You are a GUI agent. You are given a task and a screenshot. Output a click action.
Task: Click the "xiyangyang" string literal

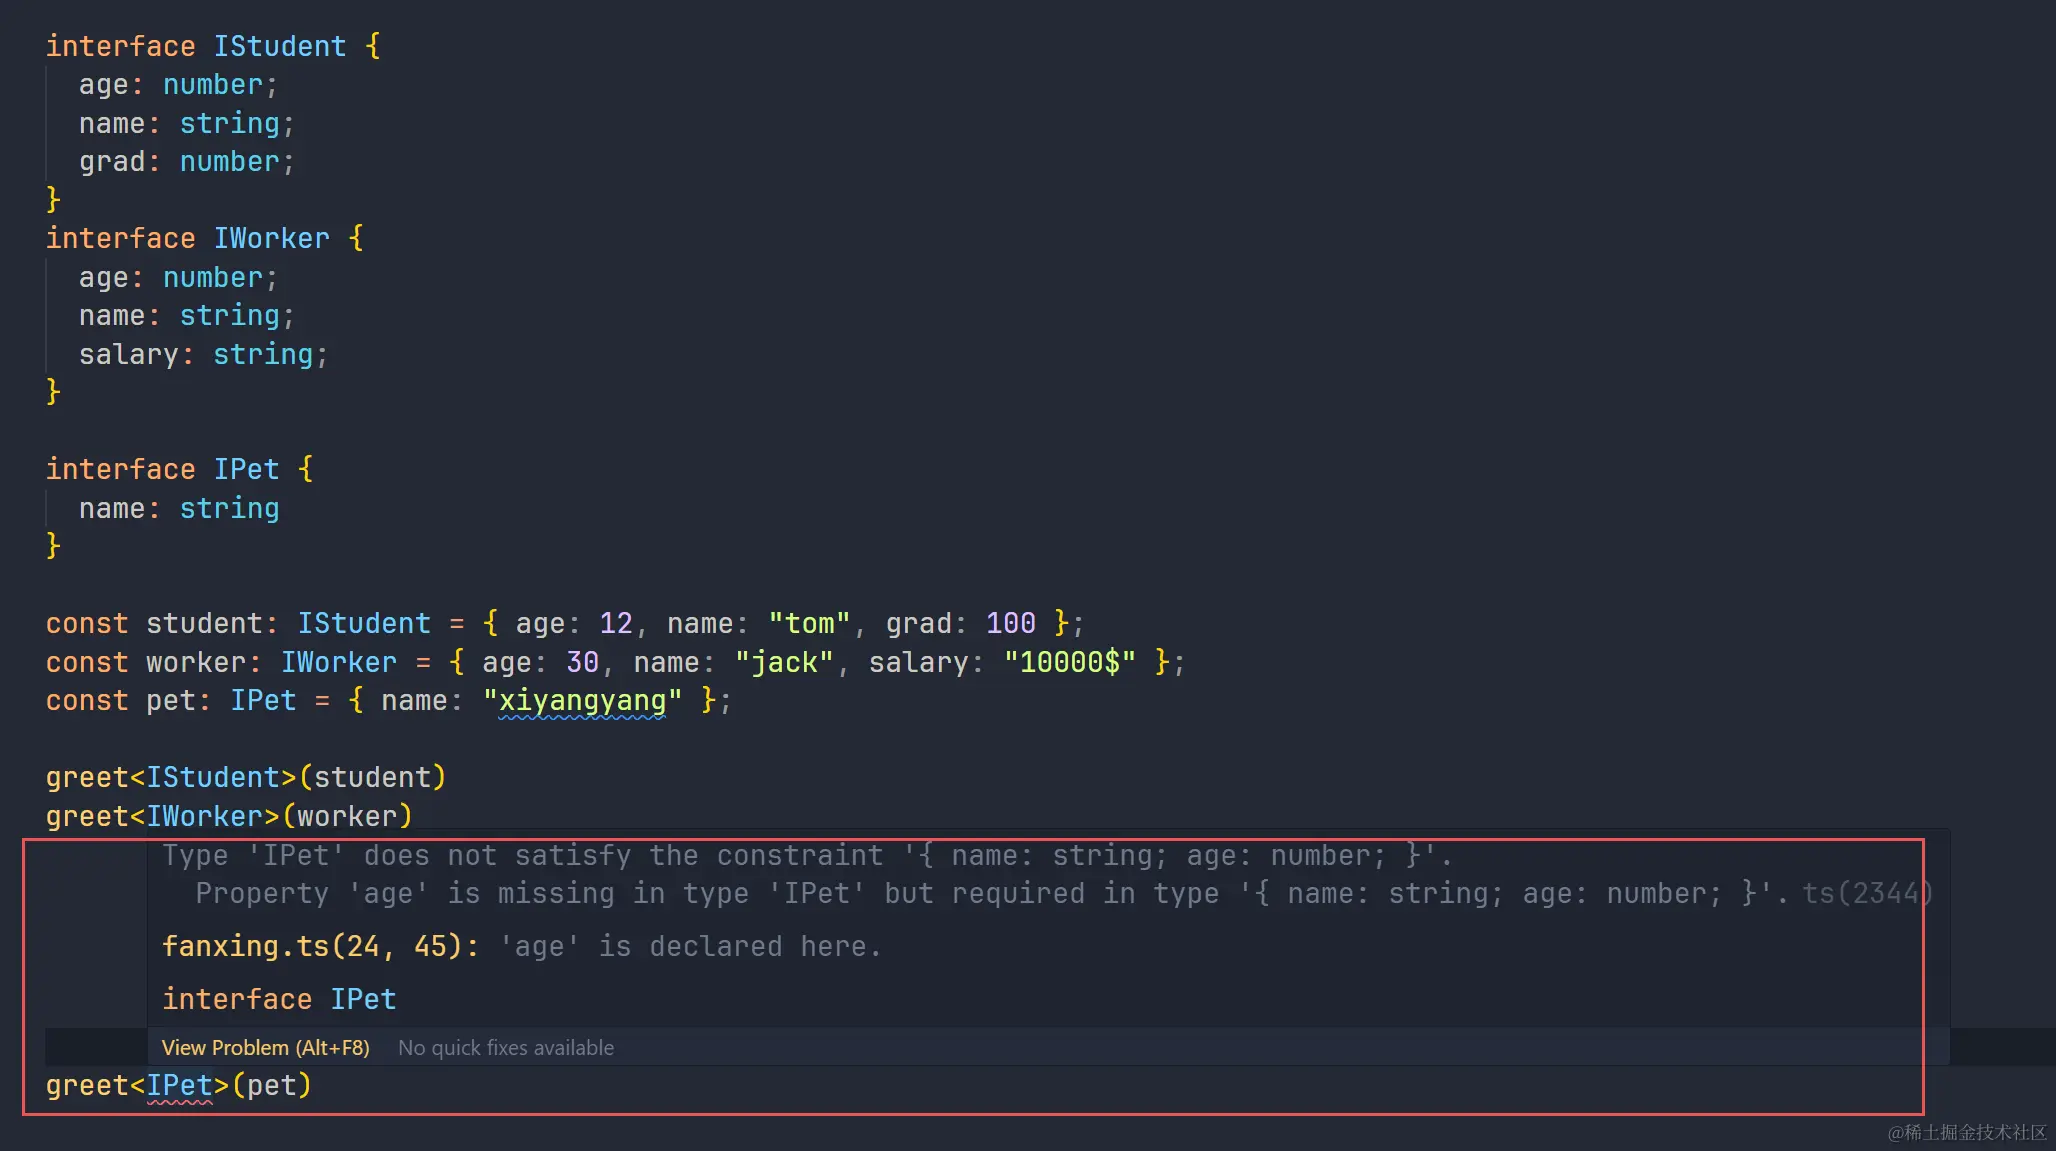click(582, 700)
